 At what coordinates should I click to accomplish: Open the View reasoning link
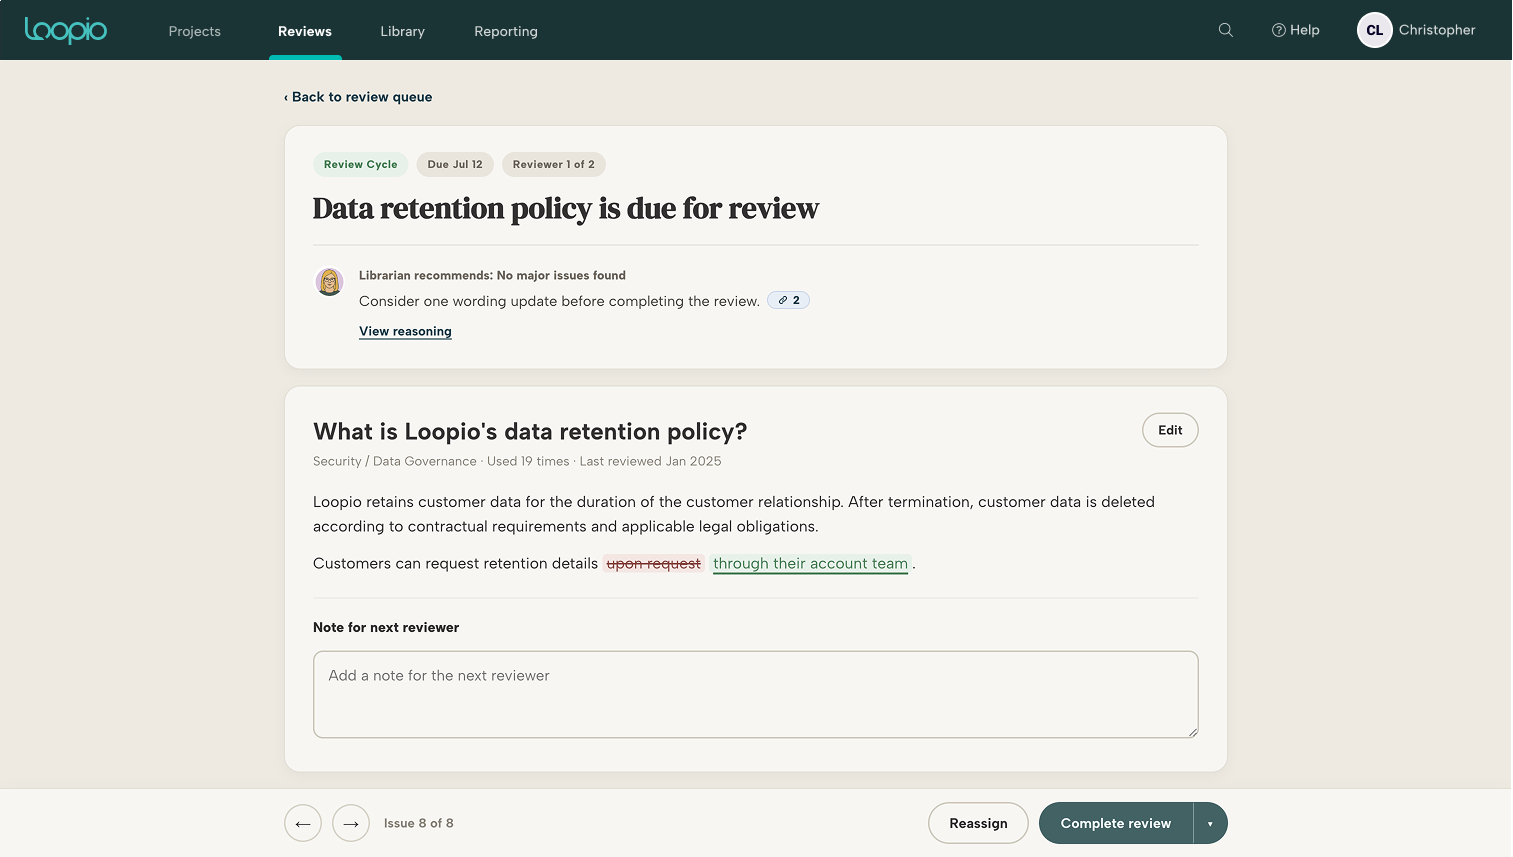(405, 331)
